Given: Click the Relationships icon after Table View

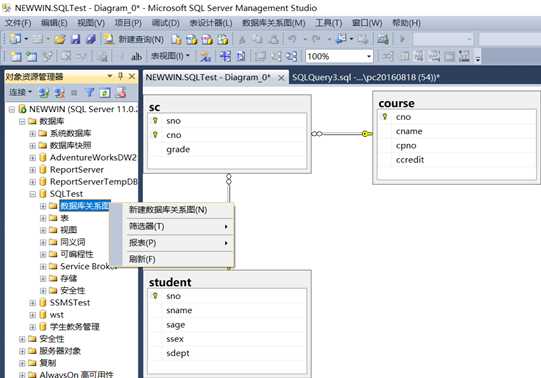Looking at the screenshot, I should 205,56.
